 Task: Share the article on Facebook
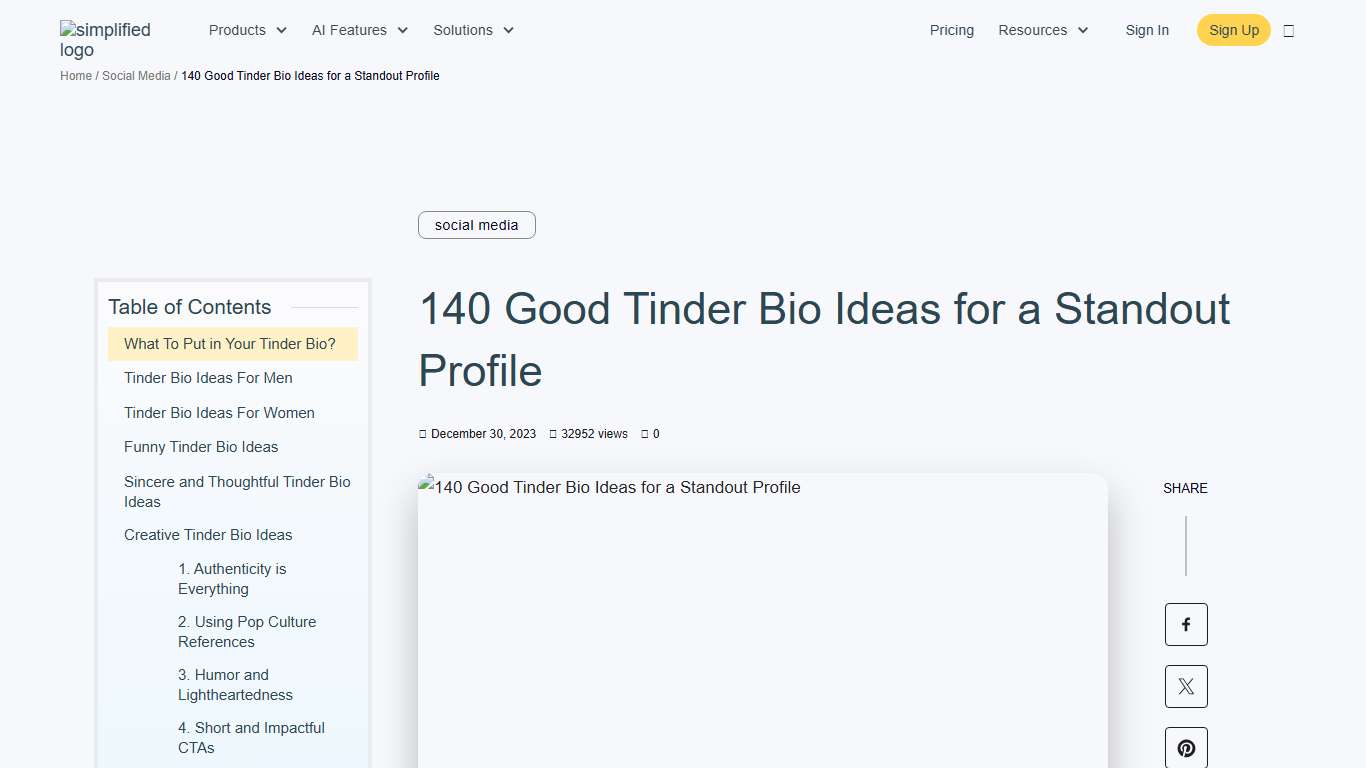[x=1186, y=624]
